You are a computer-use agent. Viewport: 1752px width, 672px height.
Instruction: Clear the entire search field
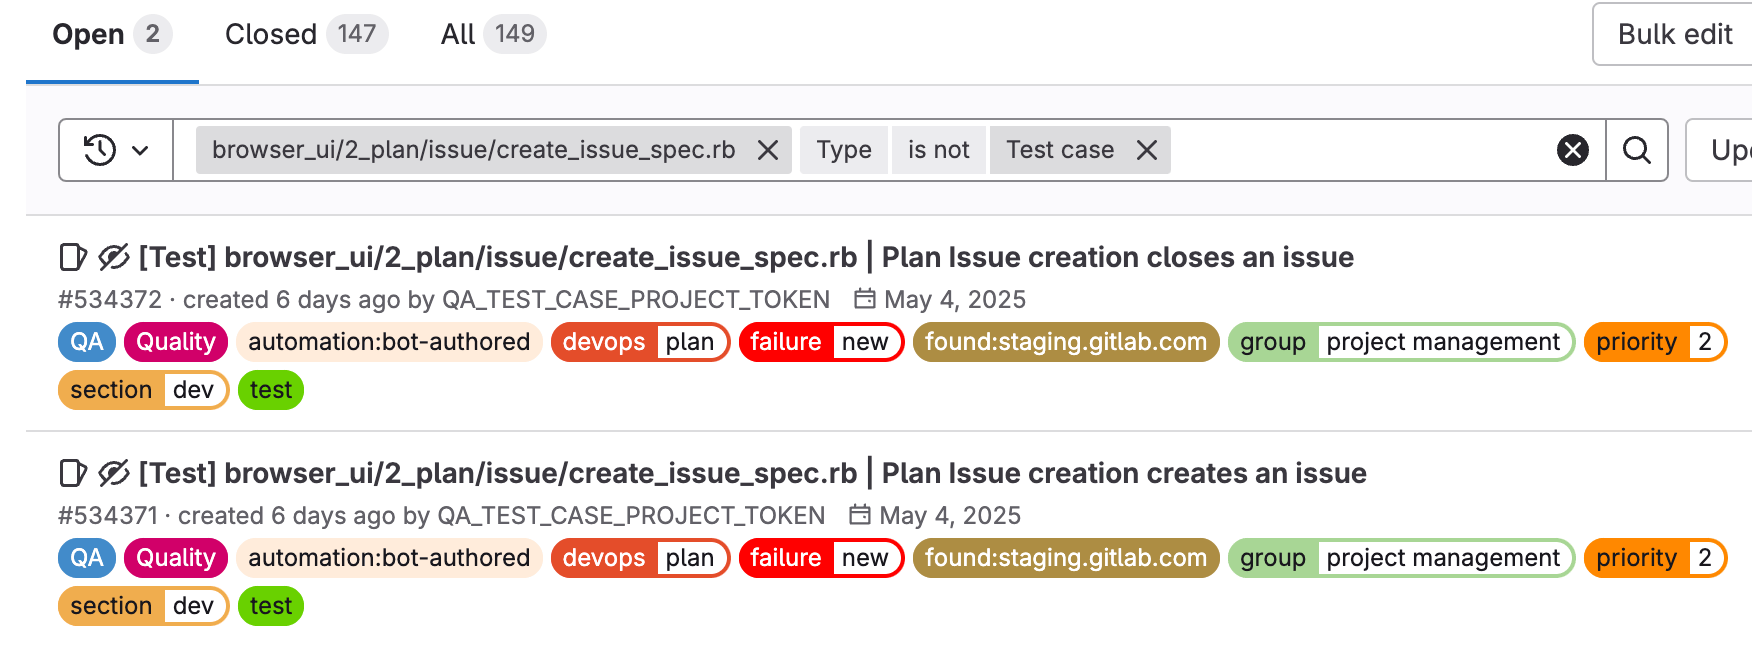[x=1573, y=150]
